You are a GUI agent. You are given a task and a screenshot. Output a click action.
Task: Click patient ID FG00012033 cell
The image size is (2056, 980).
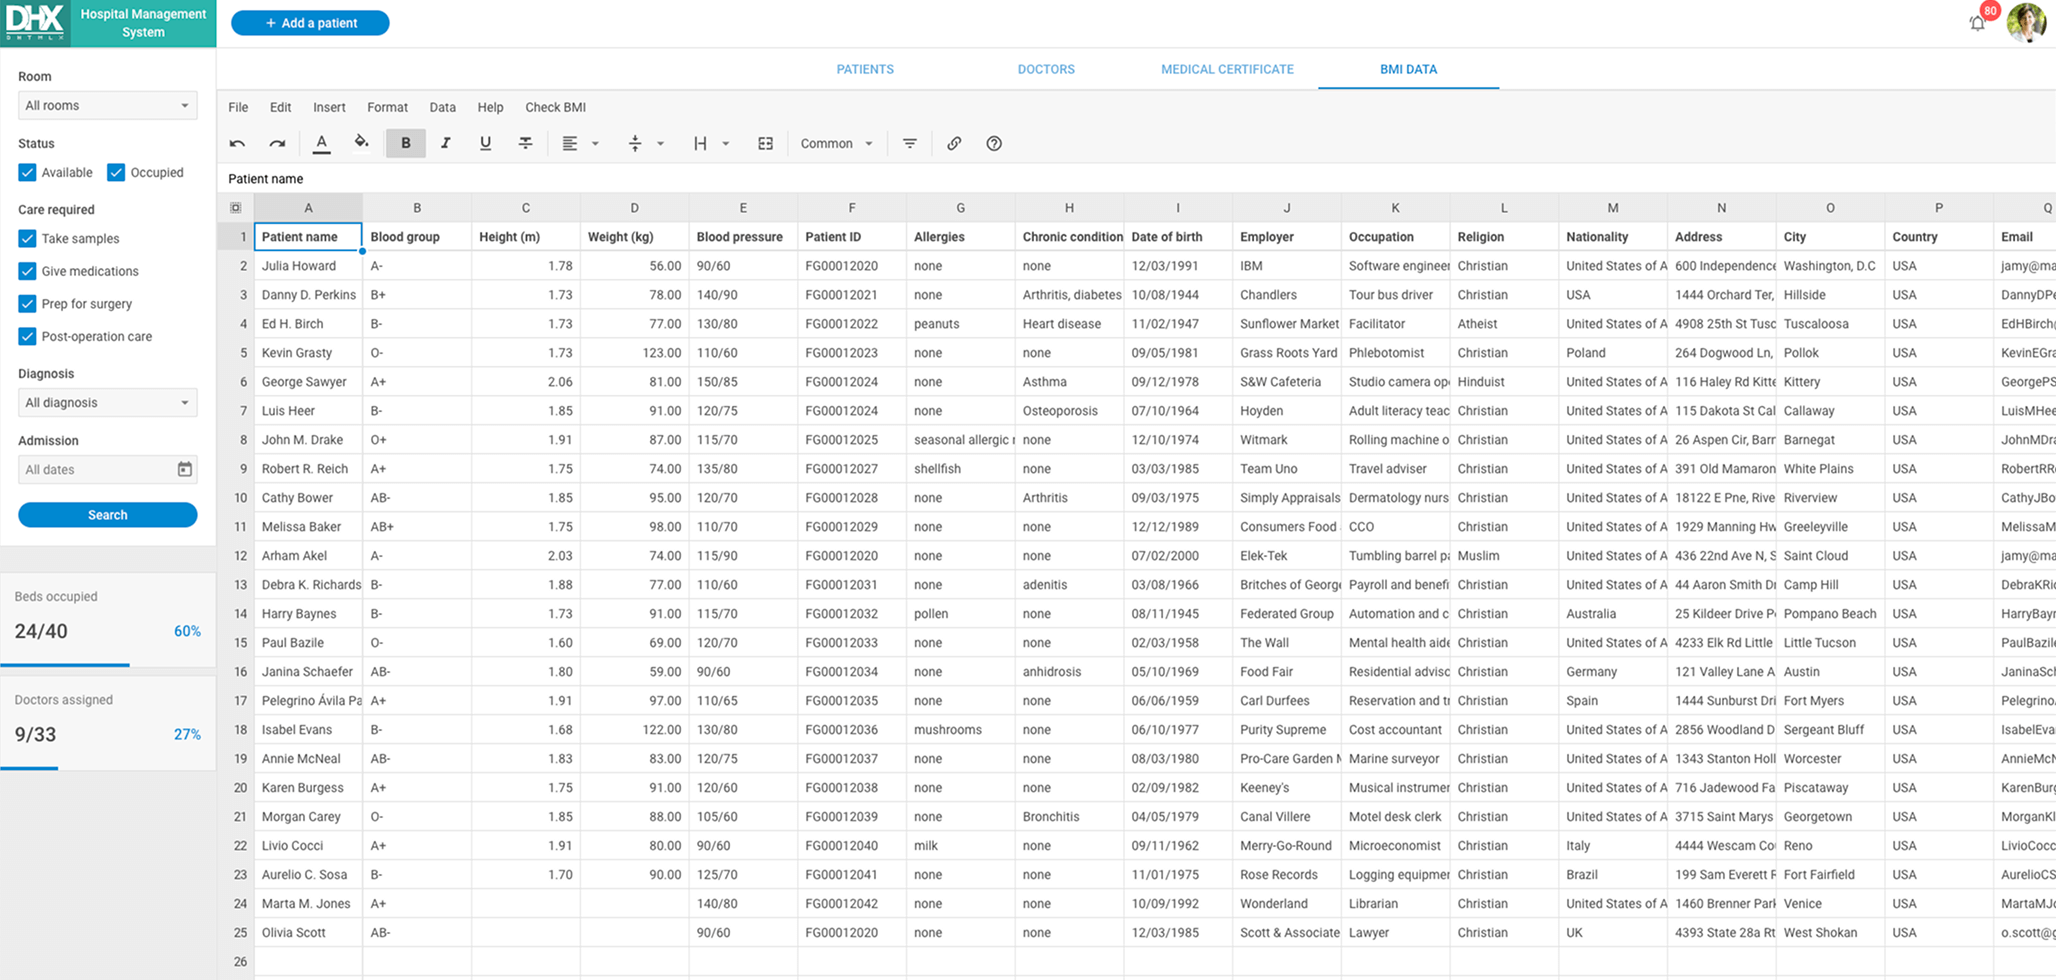(x=852, y=643)
